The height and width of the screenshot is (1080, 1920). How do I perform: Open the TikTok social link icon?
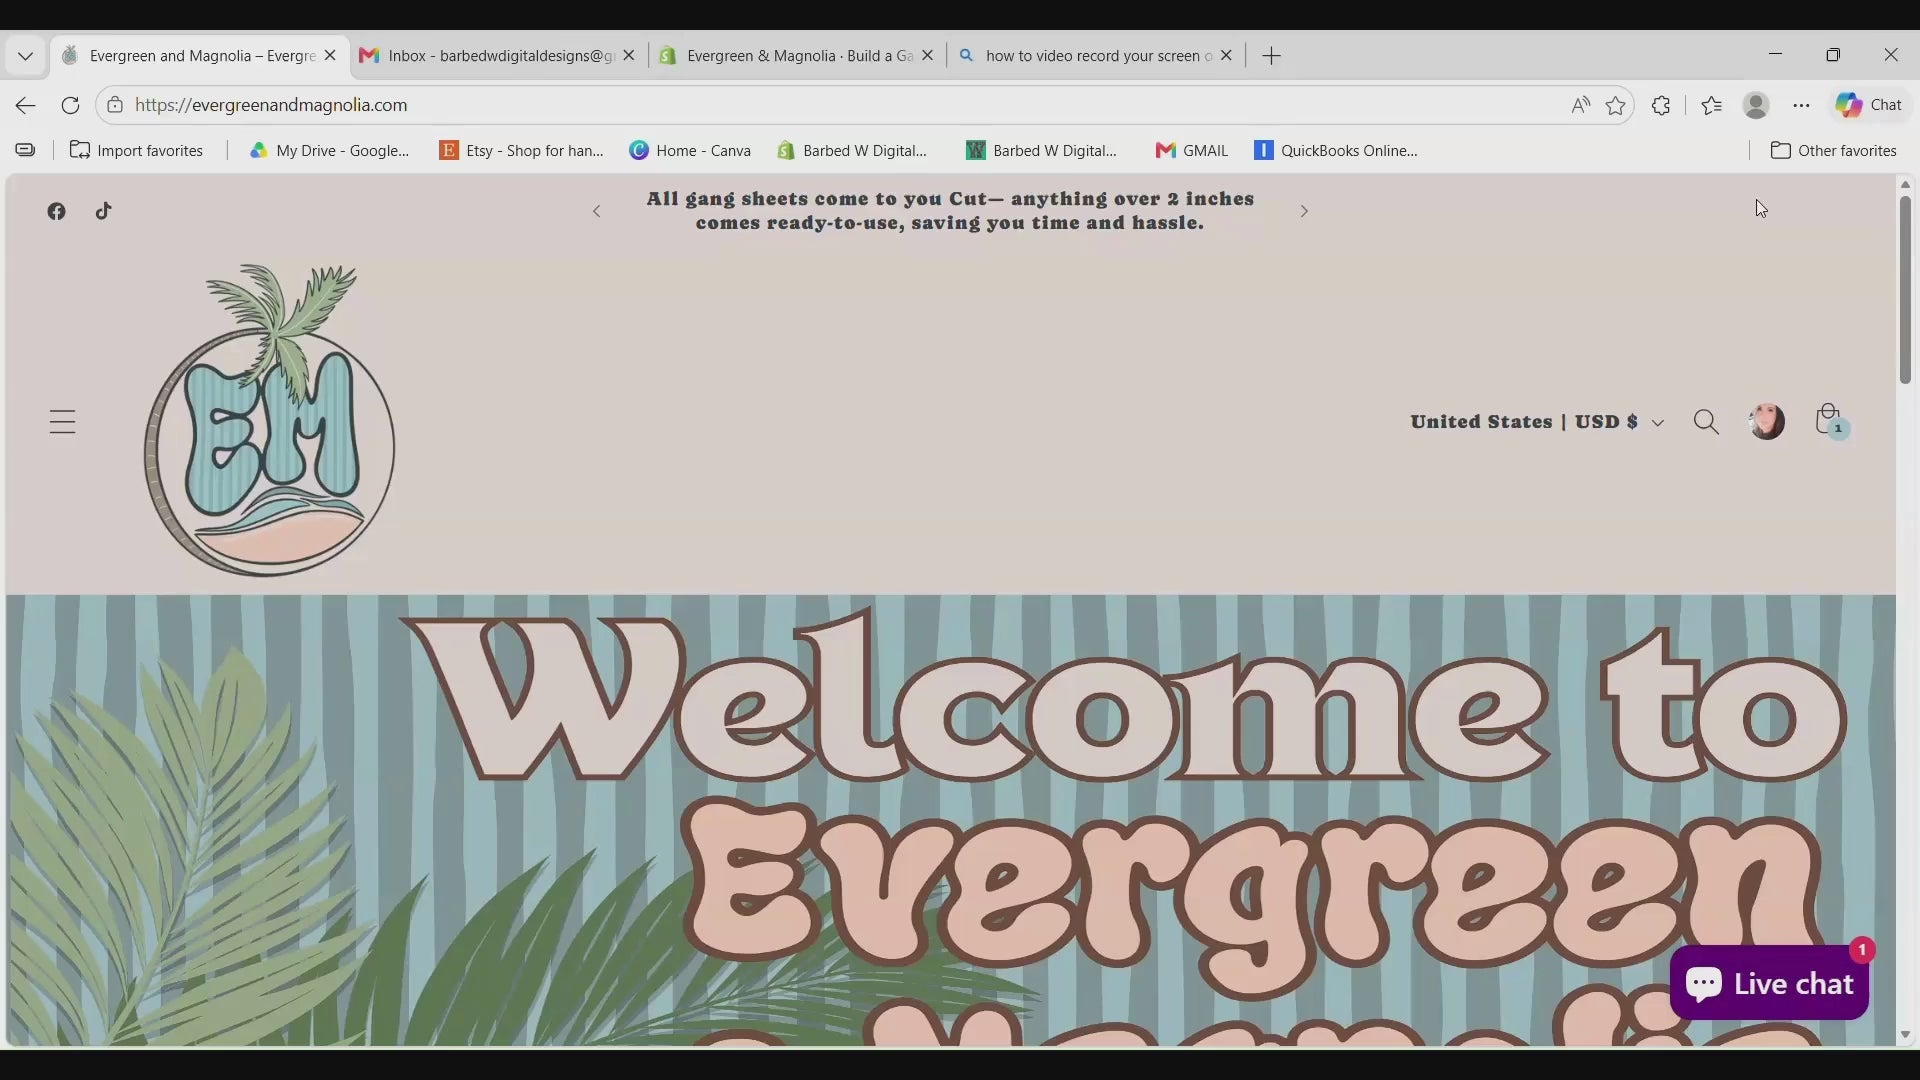pos(104,211)
